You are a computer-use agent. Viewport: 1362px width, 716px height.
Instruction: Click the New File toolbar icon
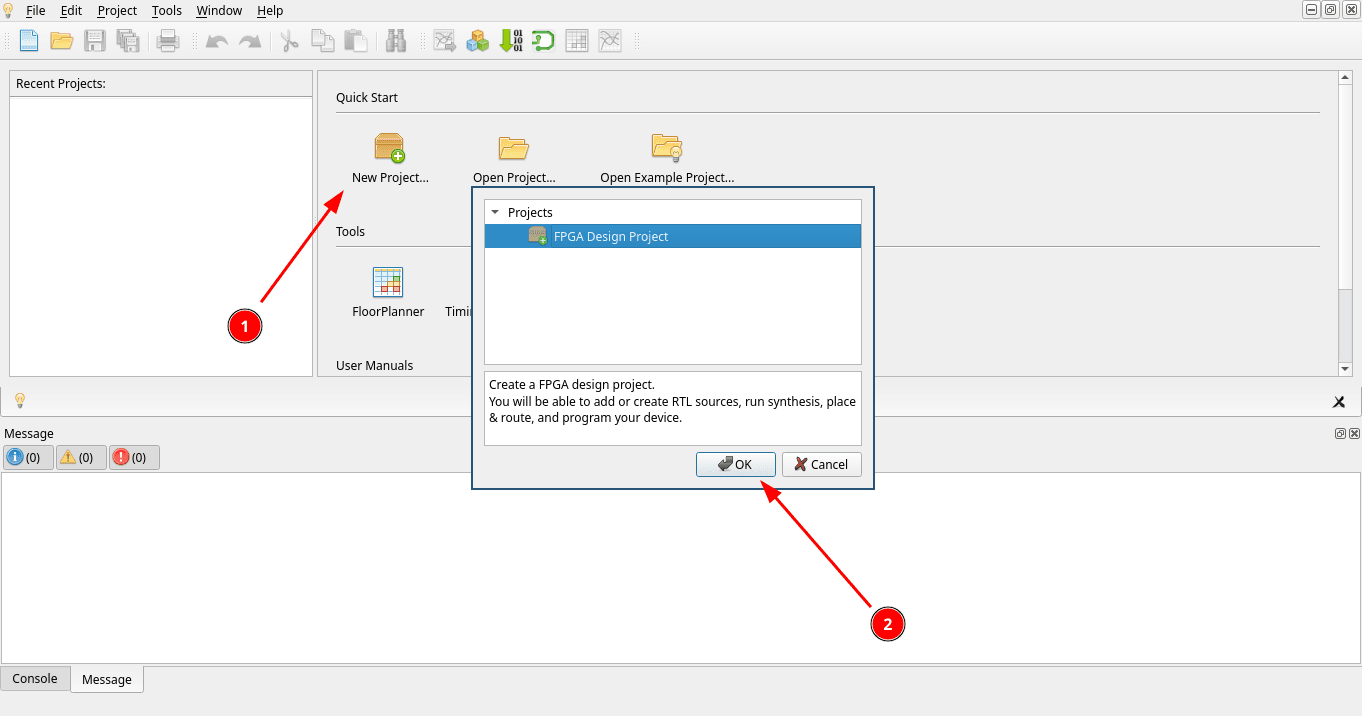pyautogui.click(x=30, y=41)
